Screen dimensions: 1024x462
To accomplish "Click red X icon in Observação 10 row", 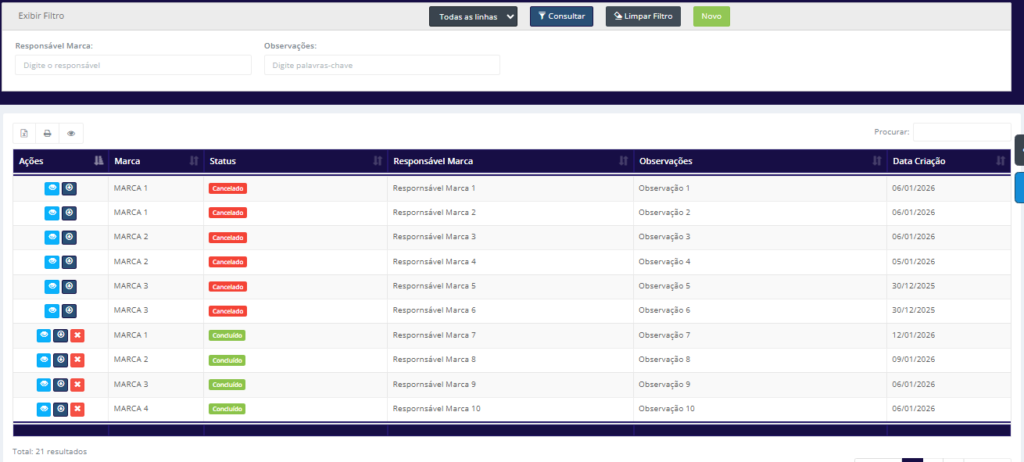I will (x=77, y=409).
